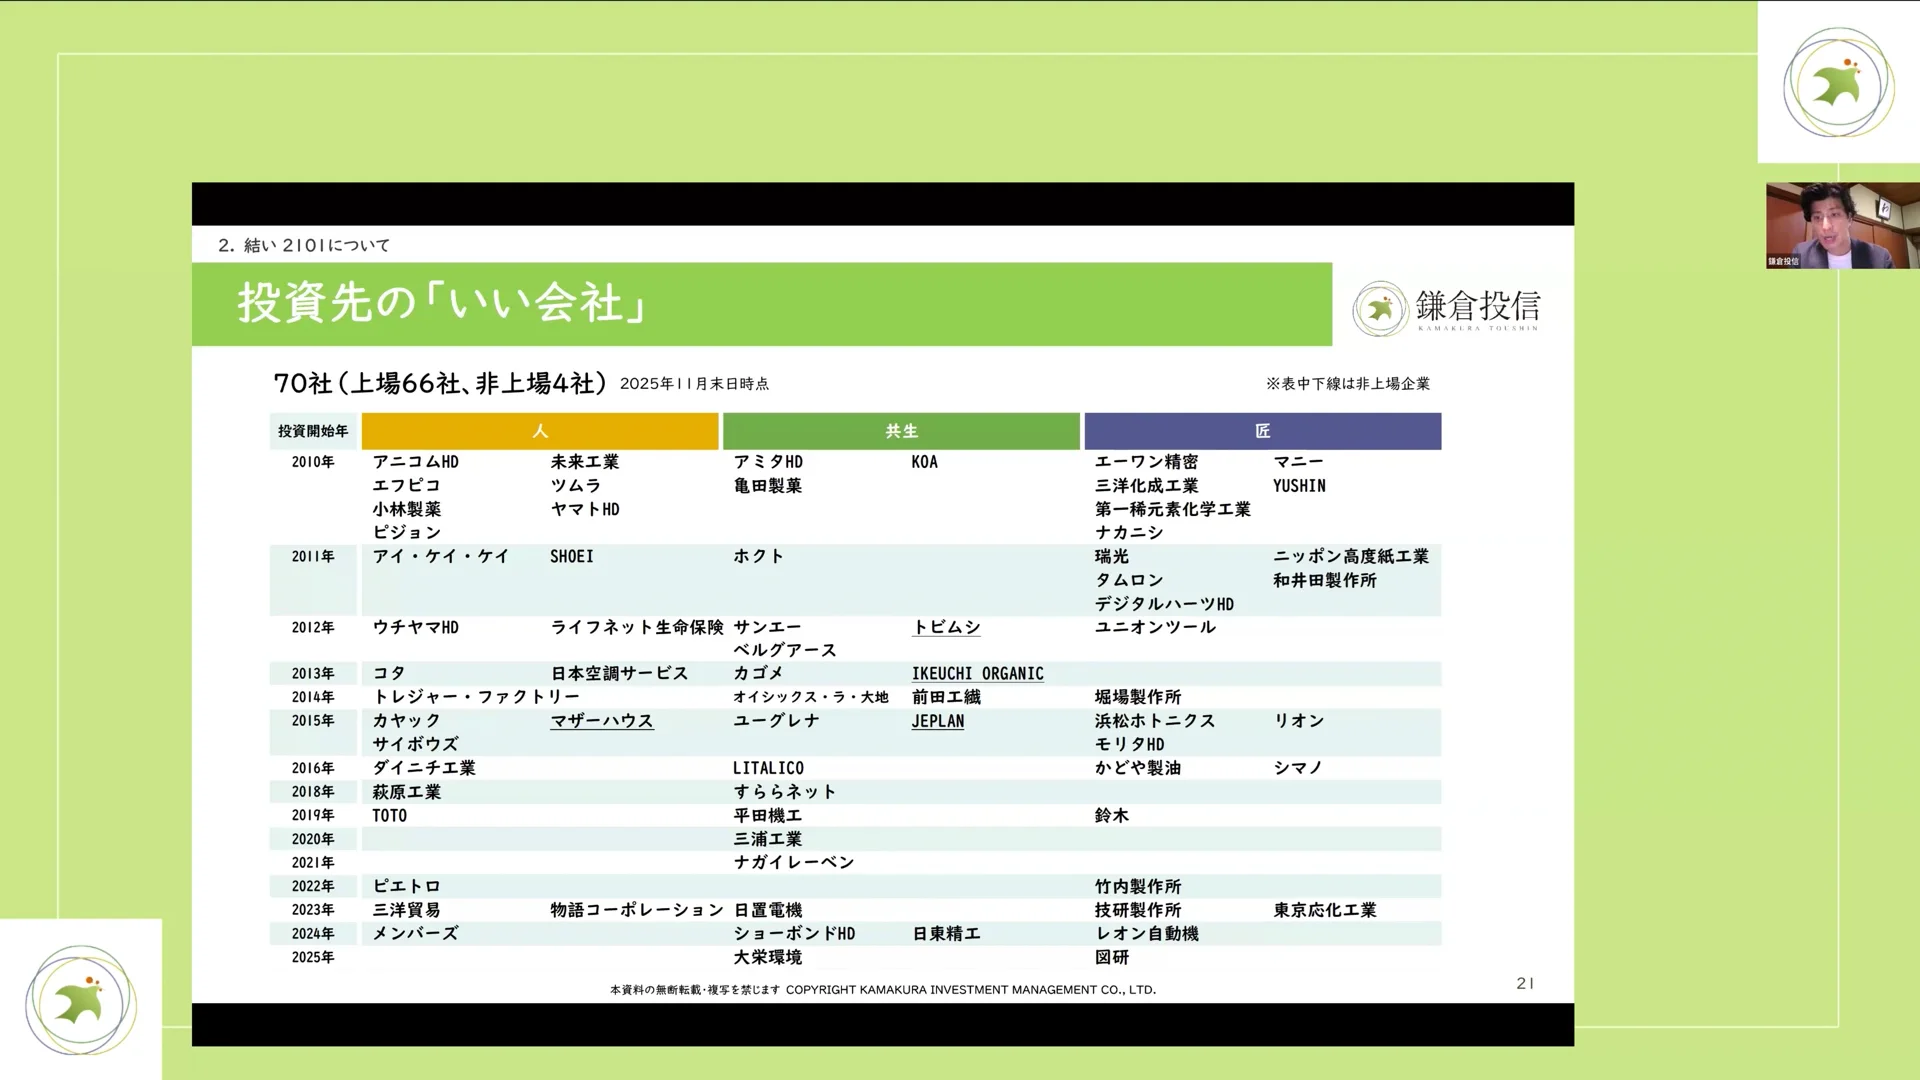Click the speaker webcam thumbnail
The height and width of the screenshot is (1080, 1920).
(1842, 225)
